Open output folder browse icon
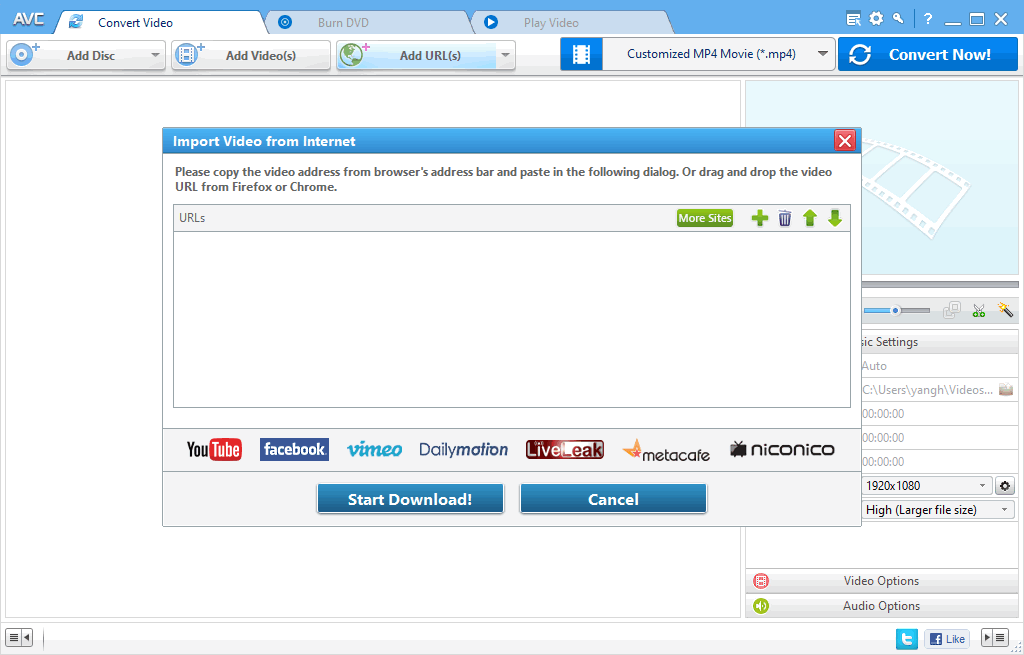The width and height of the screenshot is (1024, 655). [1006, 390]
